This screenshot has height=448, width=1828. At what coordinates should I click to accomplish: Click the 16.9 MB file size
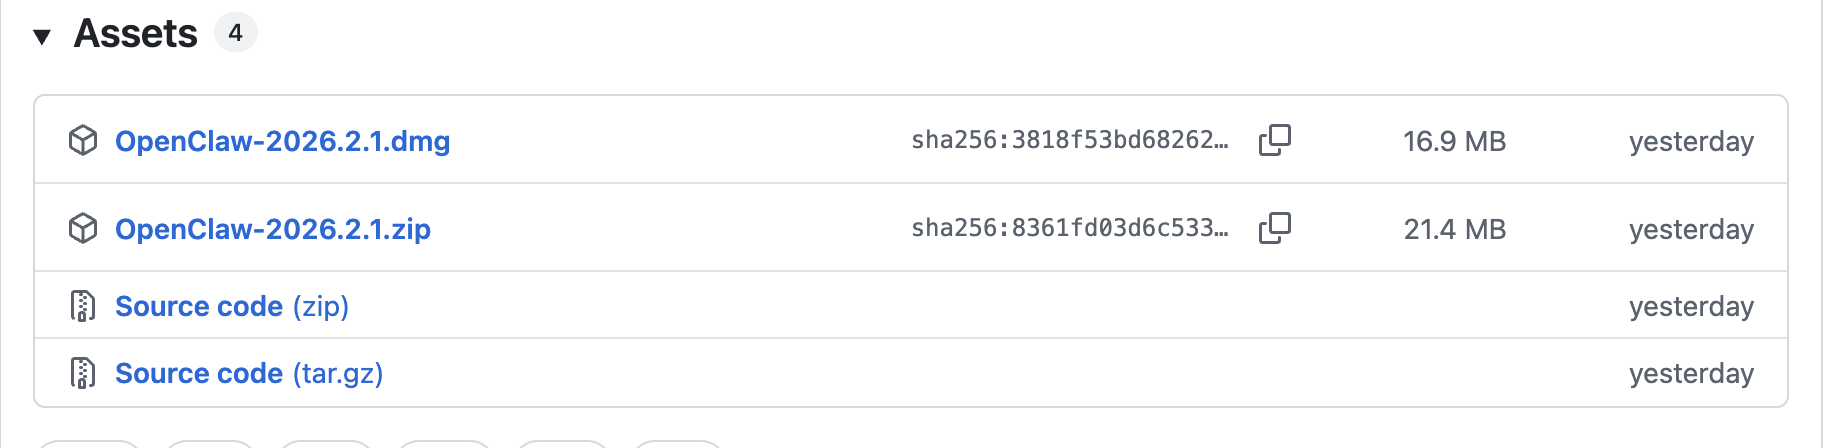click(1454, 141)
